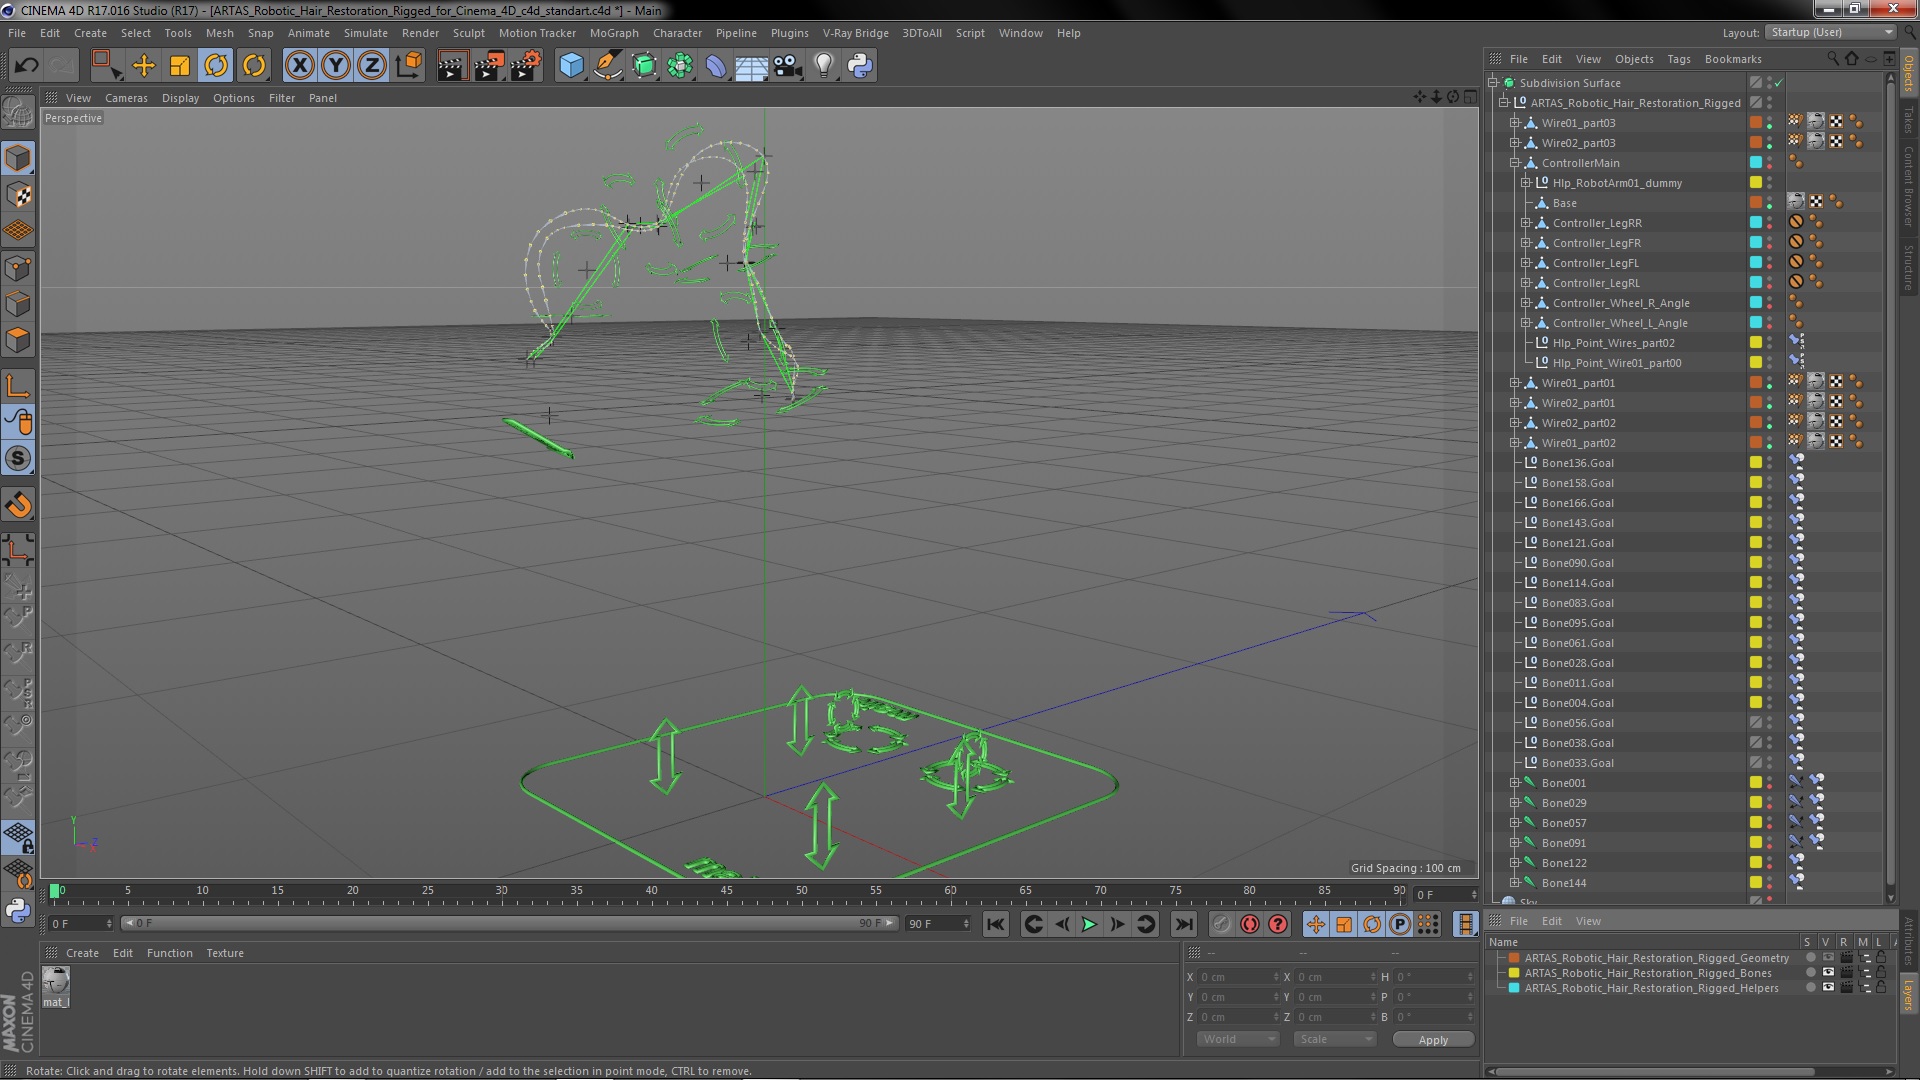1920x1080 pixels.
Task: Open Object manager Bookmarks menu
Action: [1733, 59]
